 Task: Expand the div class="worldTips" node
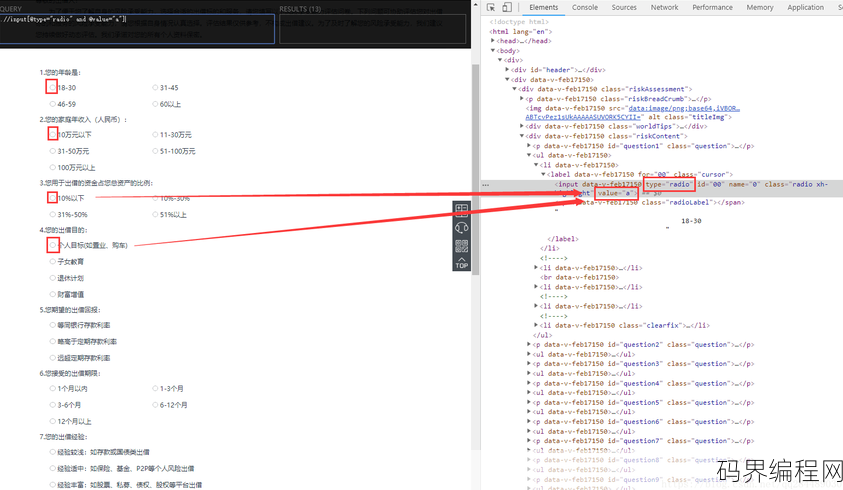point(521,126)
